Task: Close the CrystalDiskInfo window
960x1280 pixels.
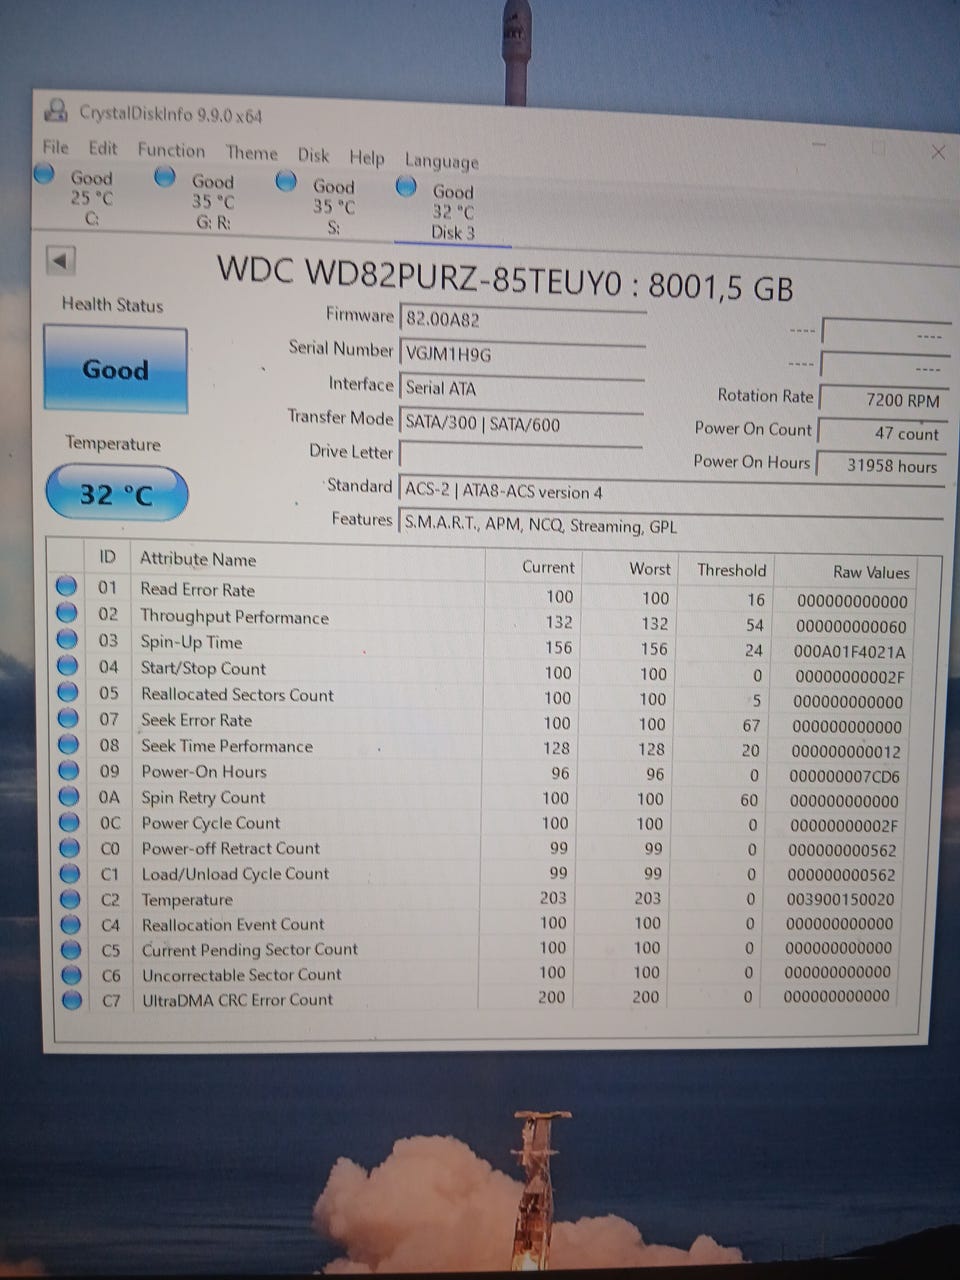Action: click(x=938, y=152)
